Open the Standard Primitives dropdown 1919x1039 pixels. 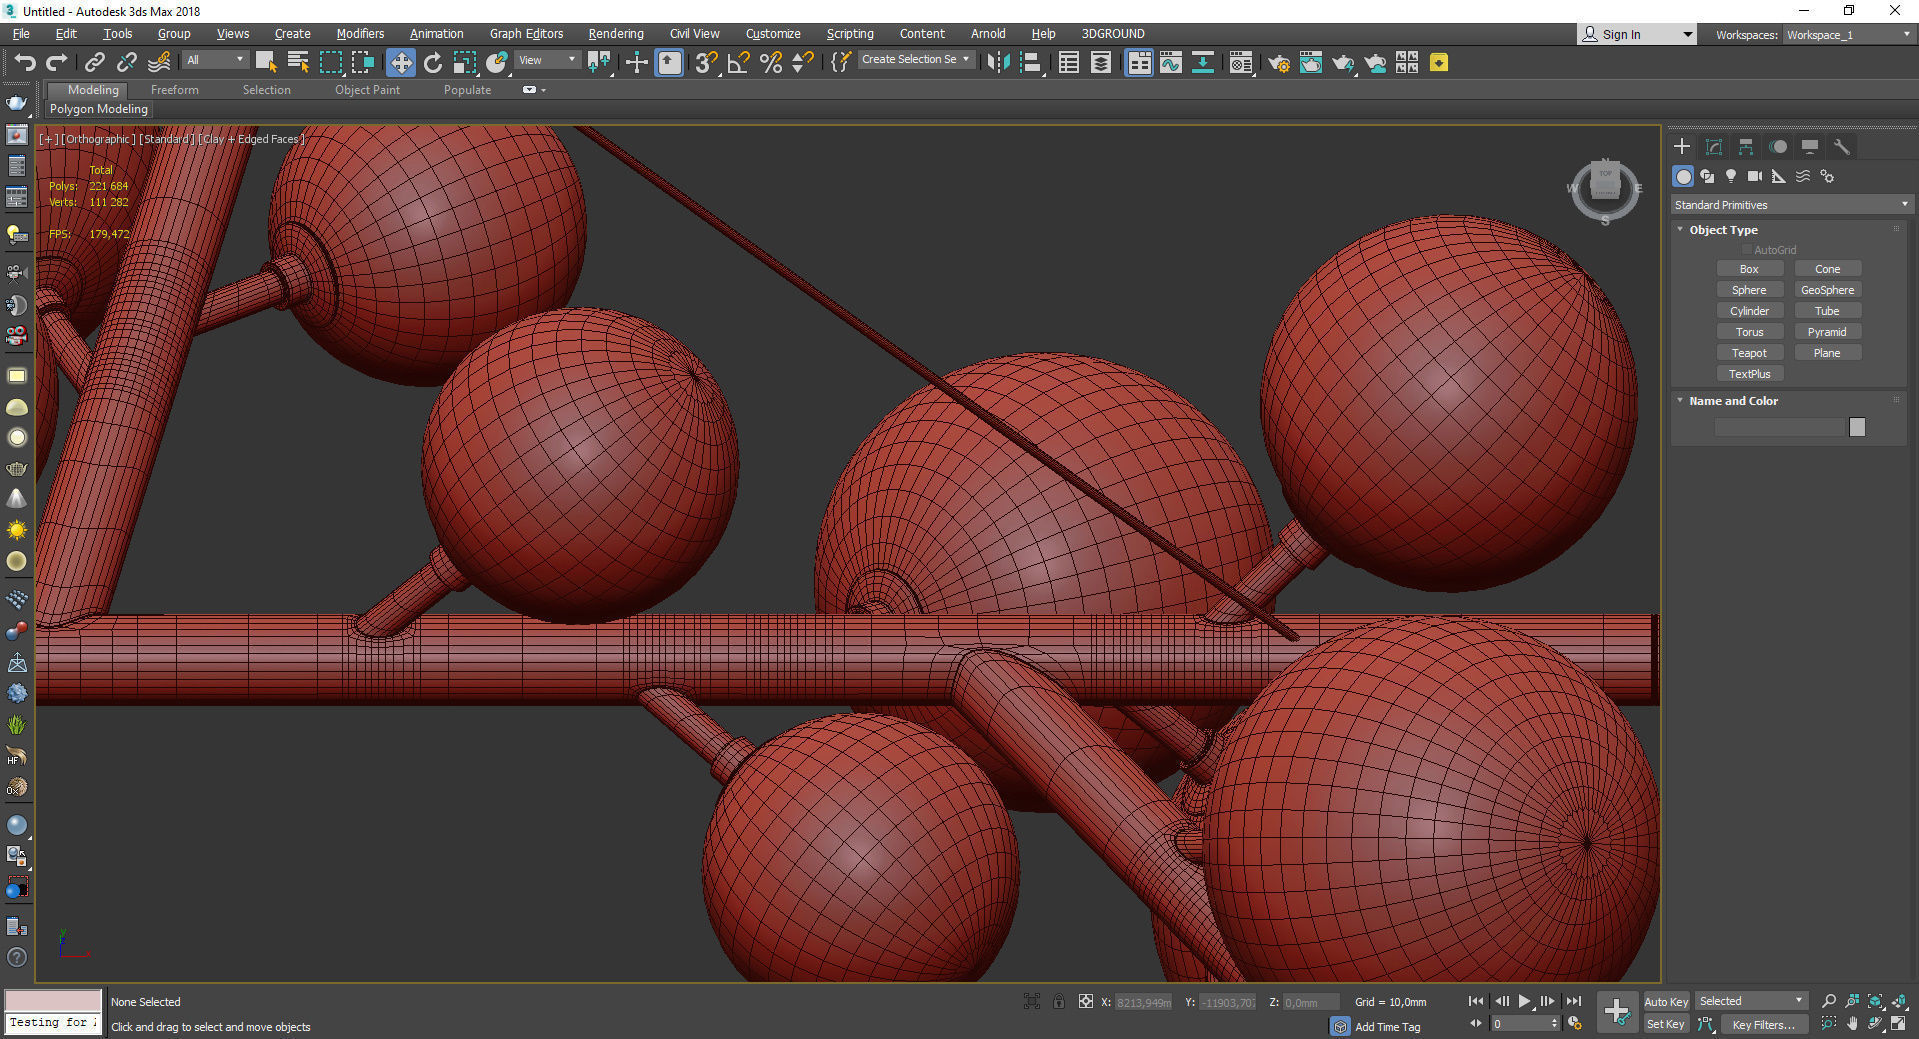1790,205
